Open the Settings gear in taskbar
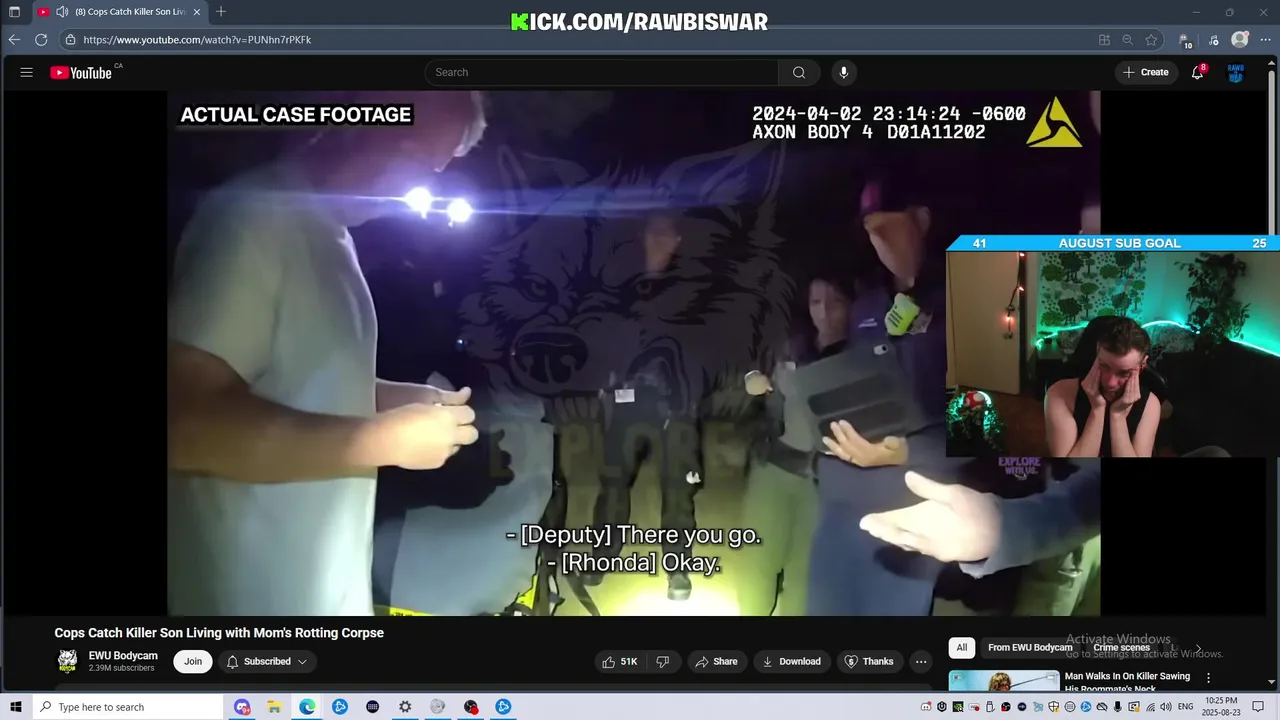 point(405,707)
